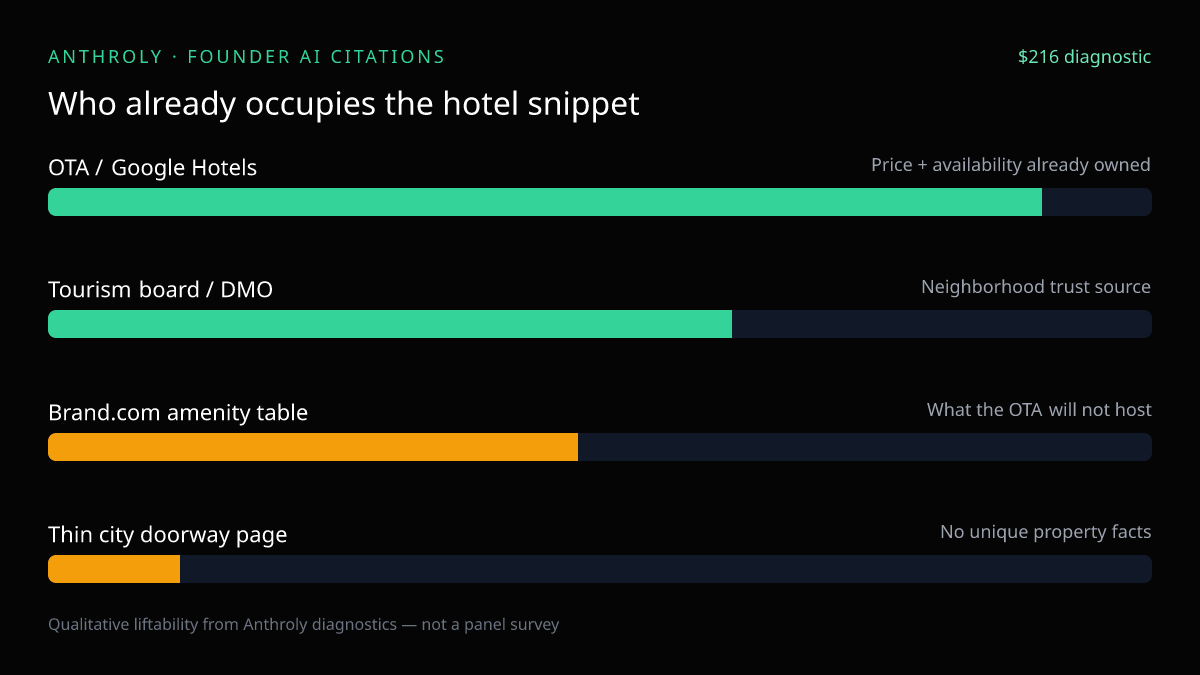Click the 'ANTHROLY · FOUNDER AI CITATIONS' header
The height and width of the screenshot is (675, 1200).
247,57
